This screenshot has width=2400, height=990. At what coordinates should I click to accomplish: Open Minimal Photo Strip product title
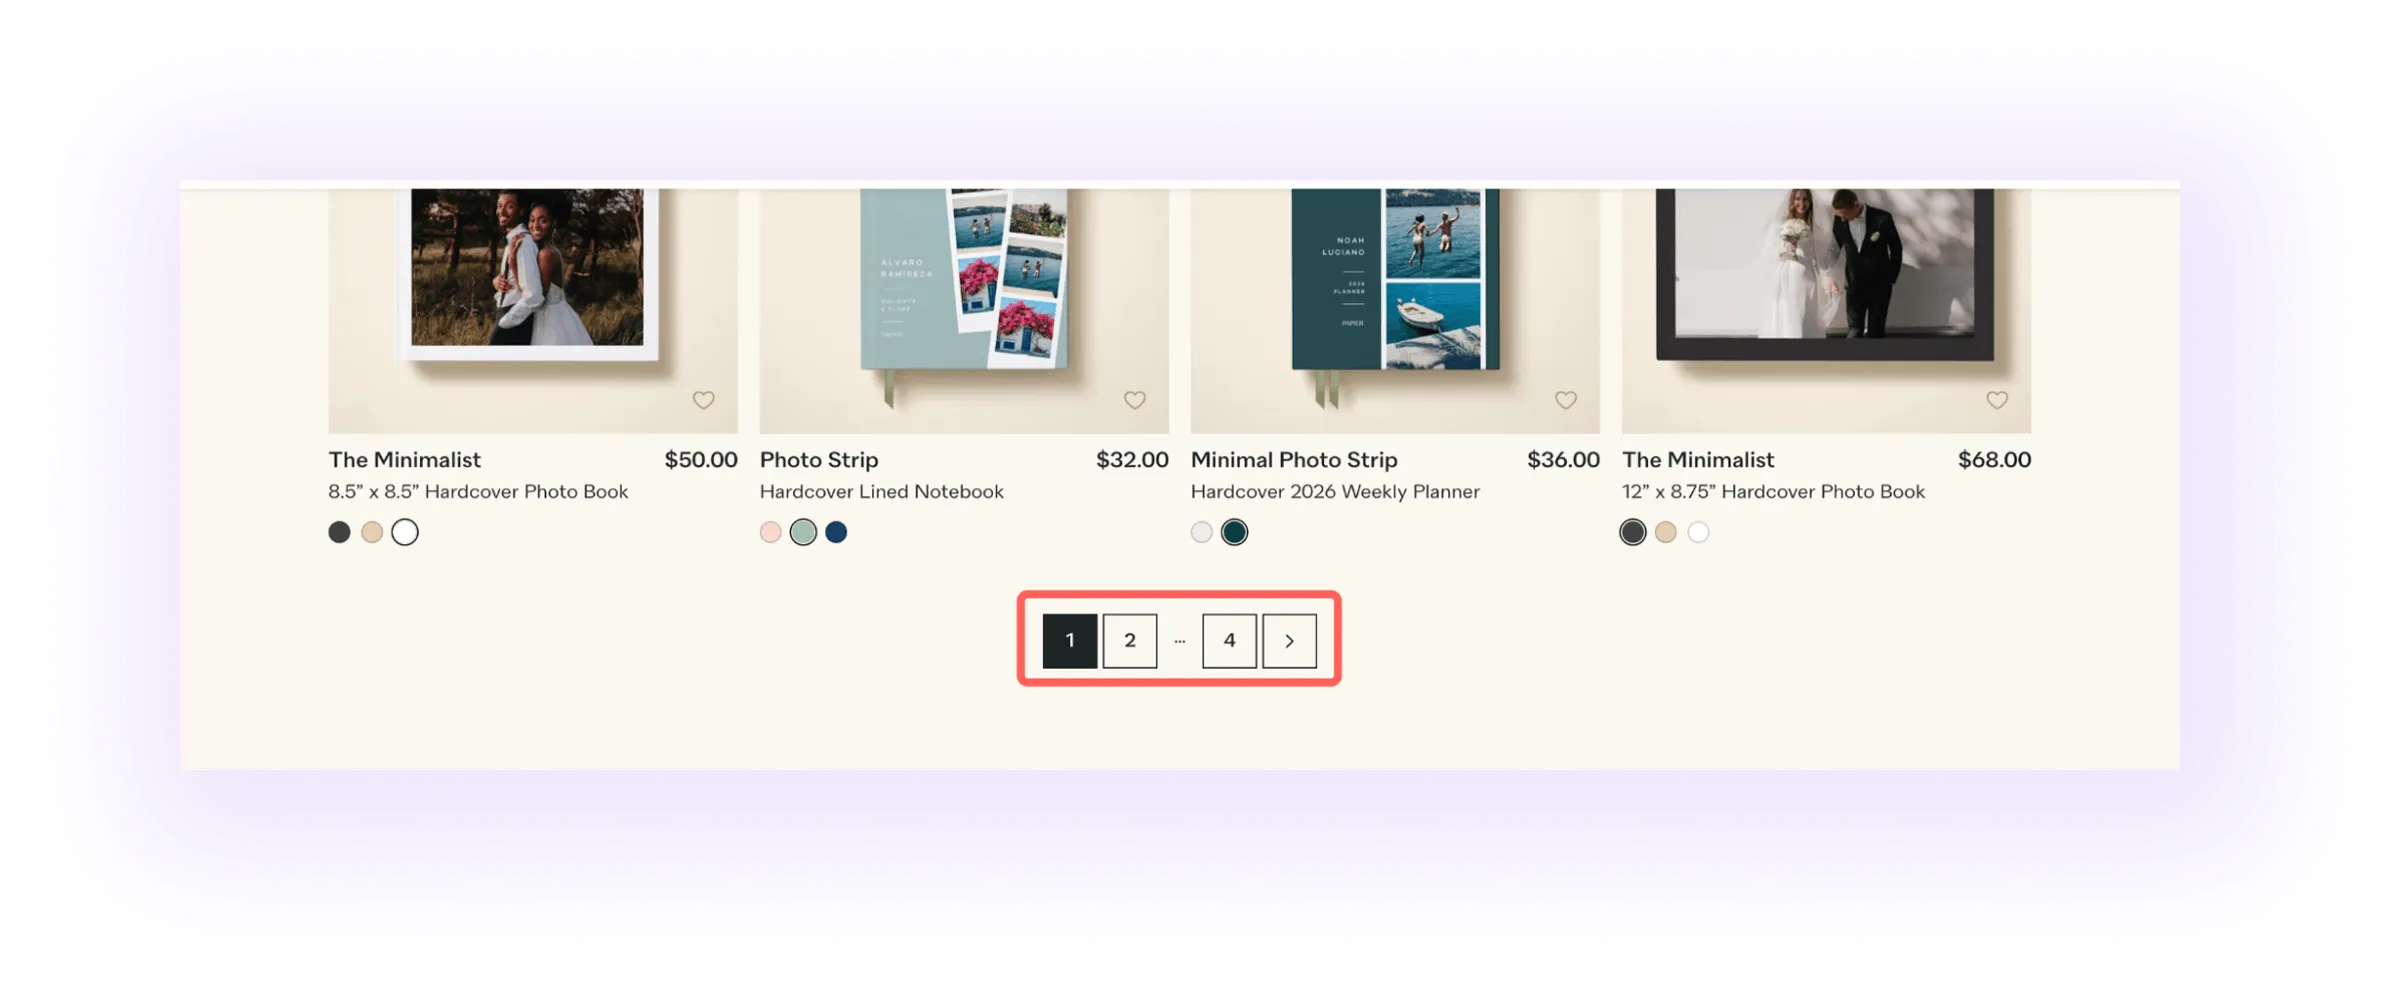1294,460
